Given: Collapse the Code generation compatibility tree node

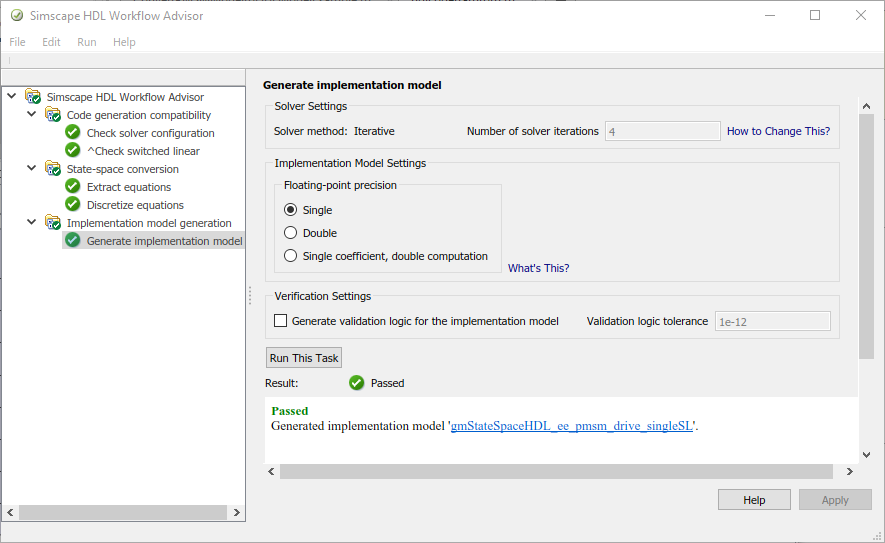Looking at the screenshot, I should 32,115.
